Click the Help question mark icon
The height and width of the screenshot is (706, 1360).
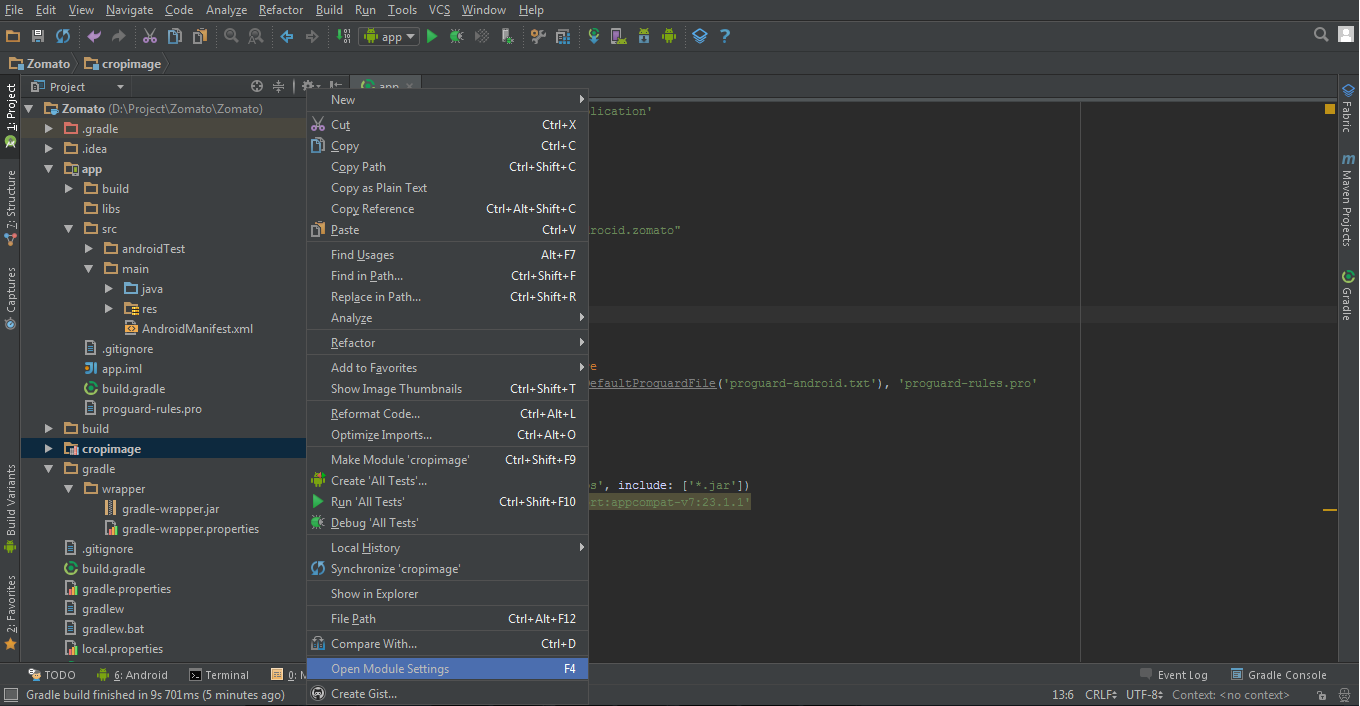point(725,36)
